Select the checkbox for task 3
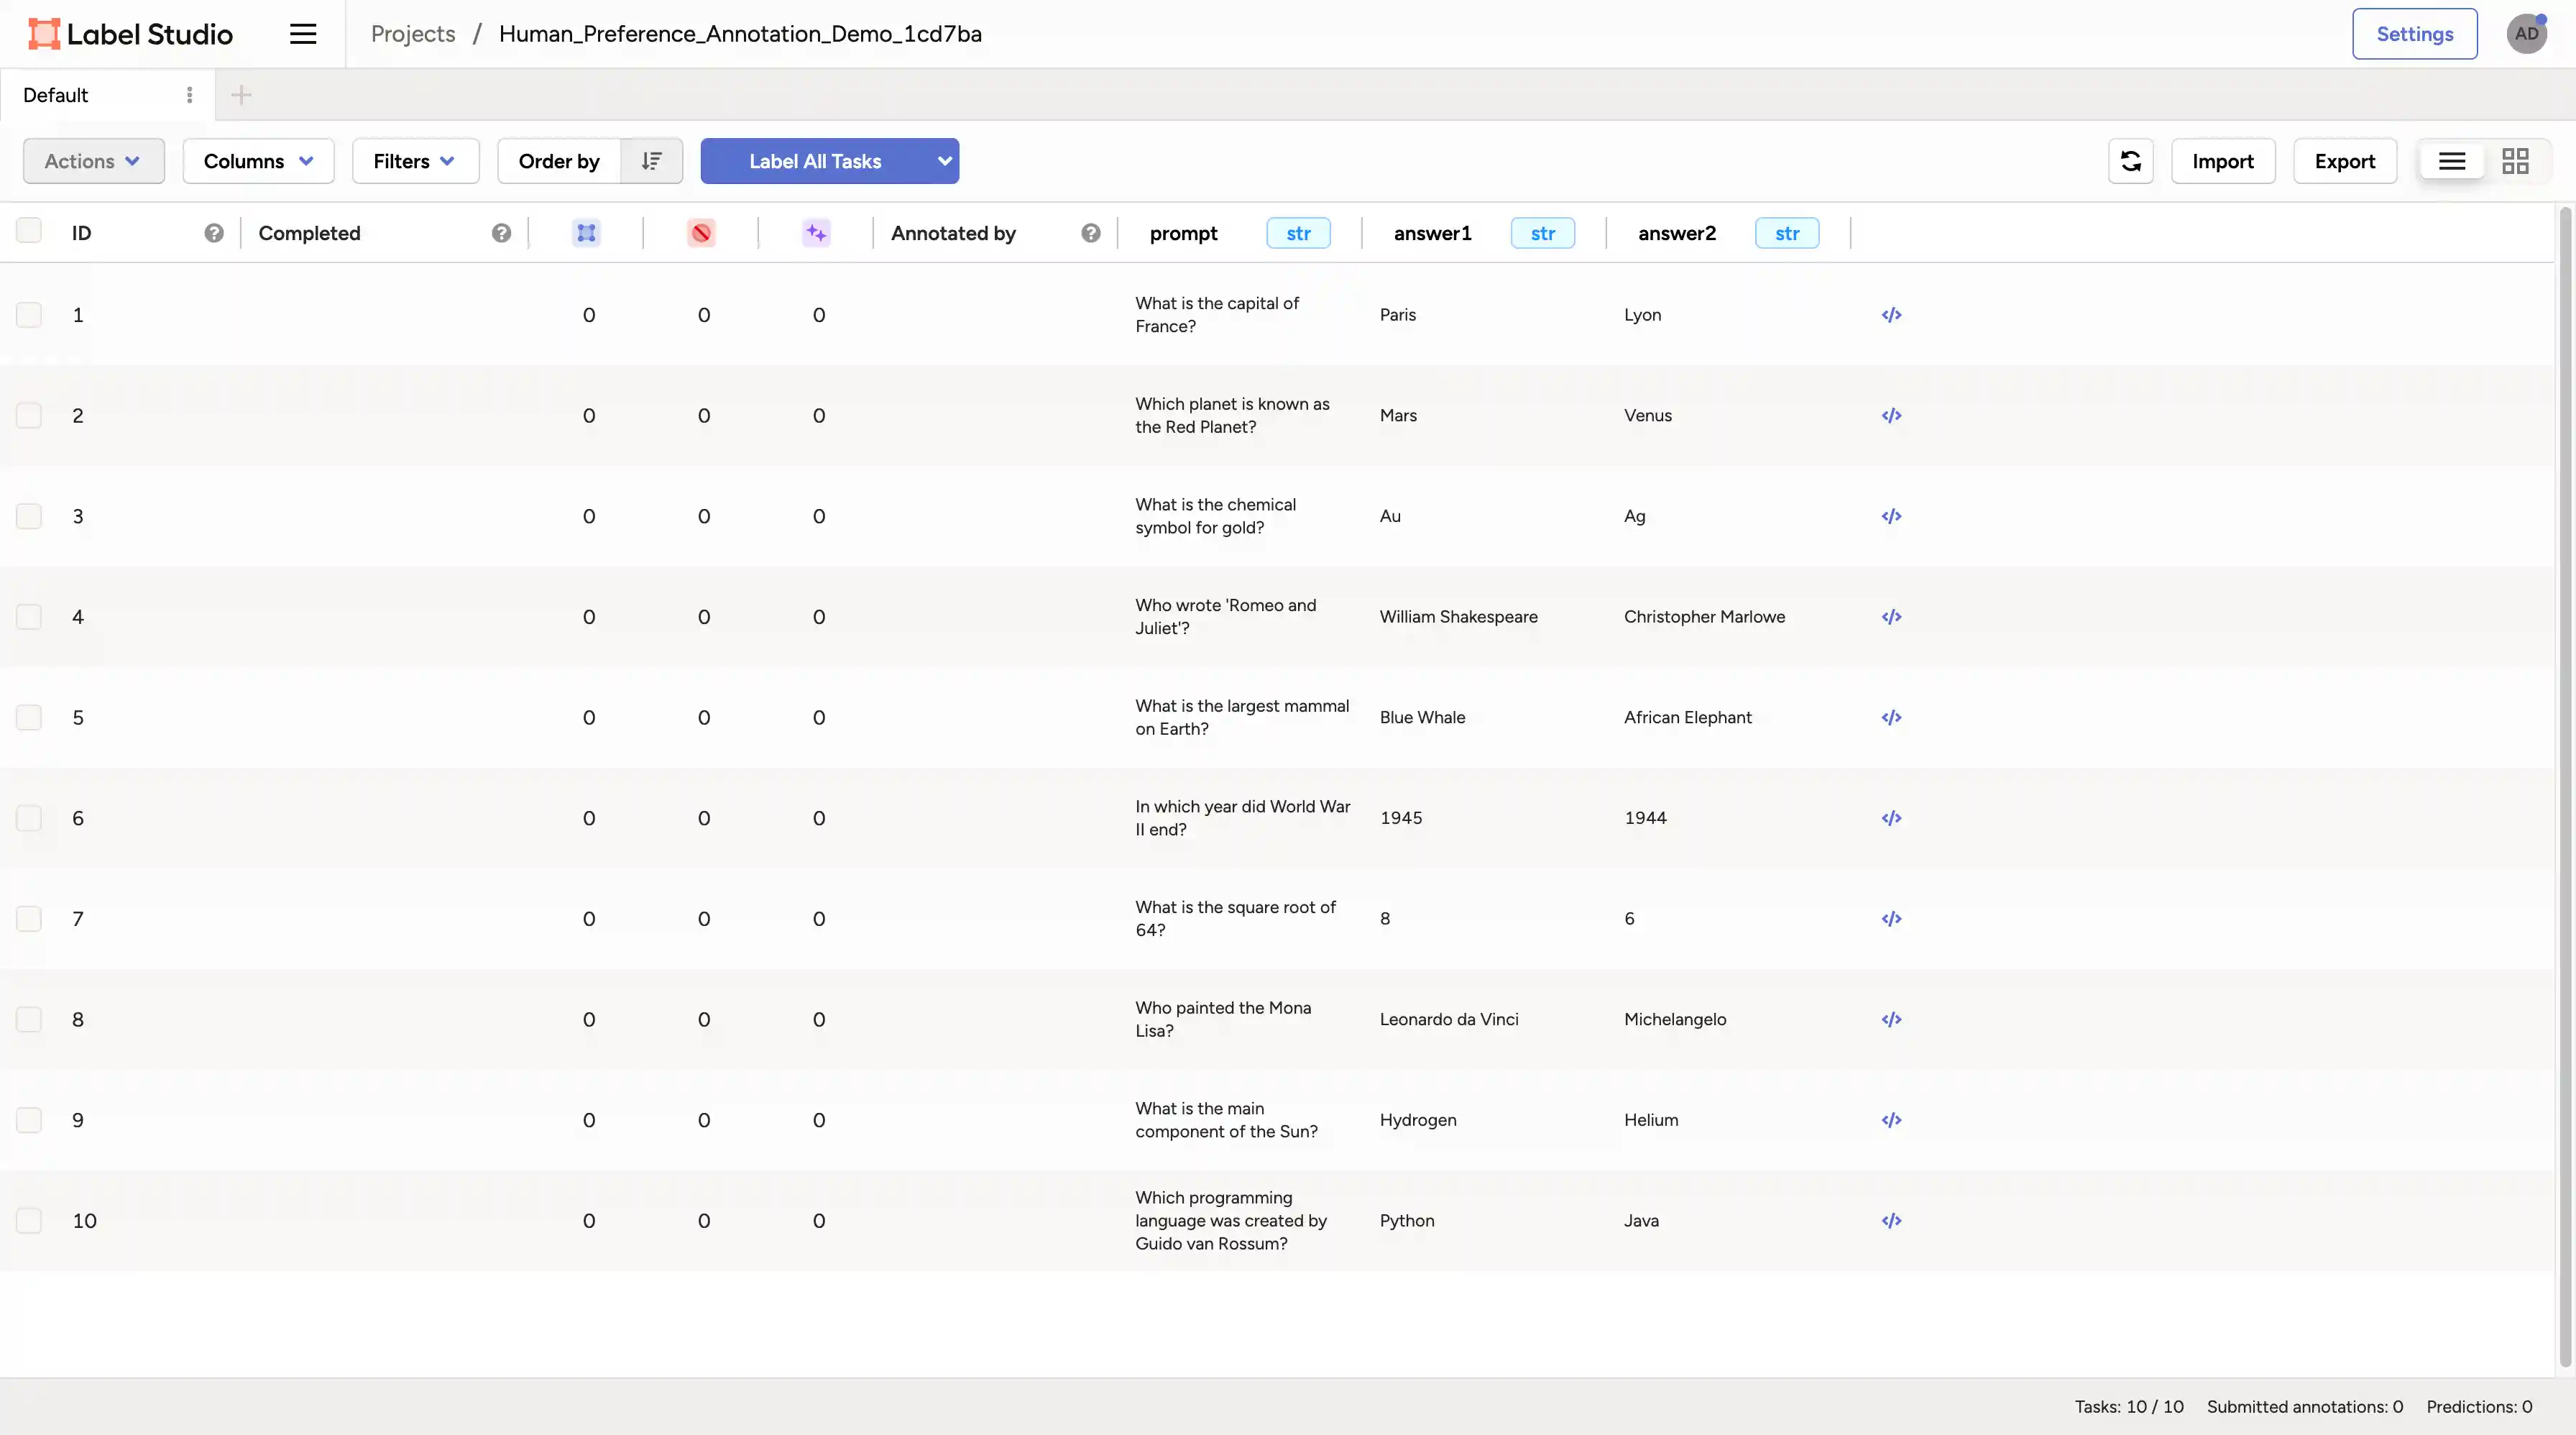The image size is (2576, 1435). 29,516
